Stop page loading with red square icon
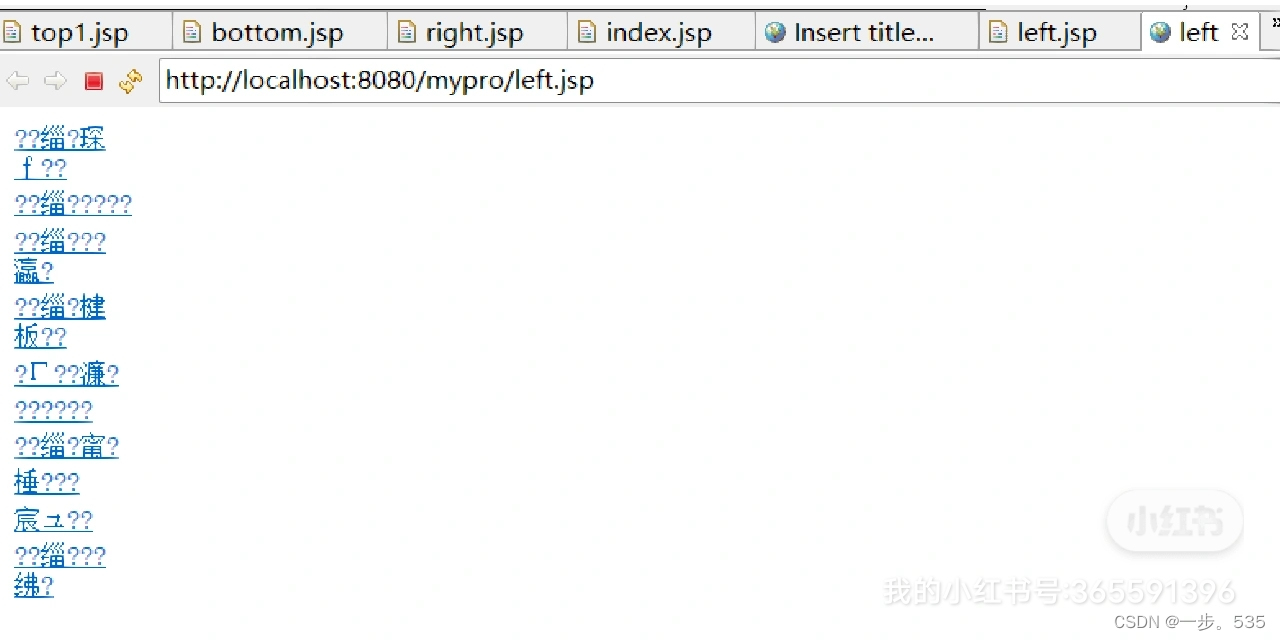 pyautogui.click(x=94, y=81)
